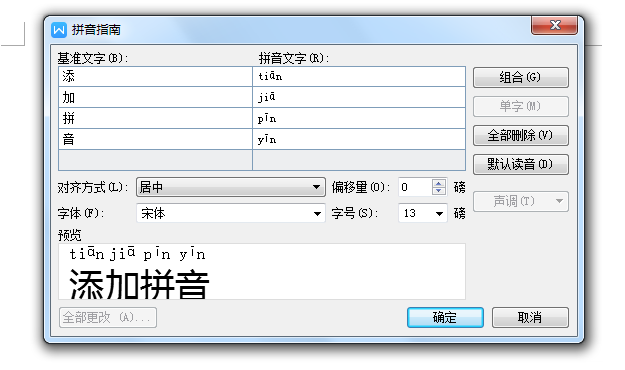Click 确定 to confirm
The width and height of the screenshot is (625, 370).
445,317
